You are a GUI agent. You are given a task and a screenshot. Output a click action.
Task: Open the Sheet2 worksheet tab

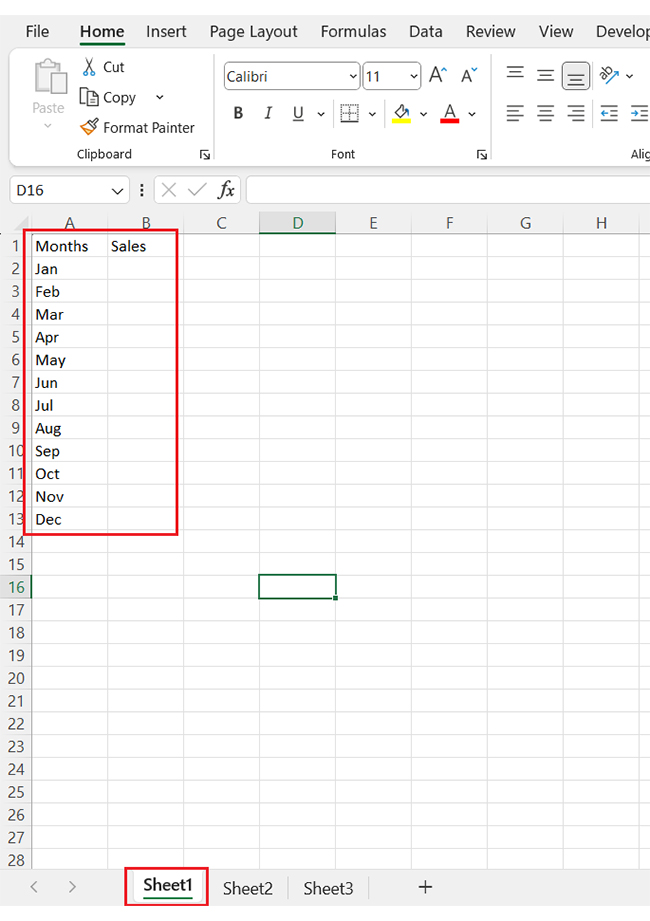click(x=248, y=888)
